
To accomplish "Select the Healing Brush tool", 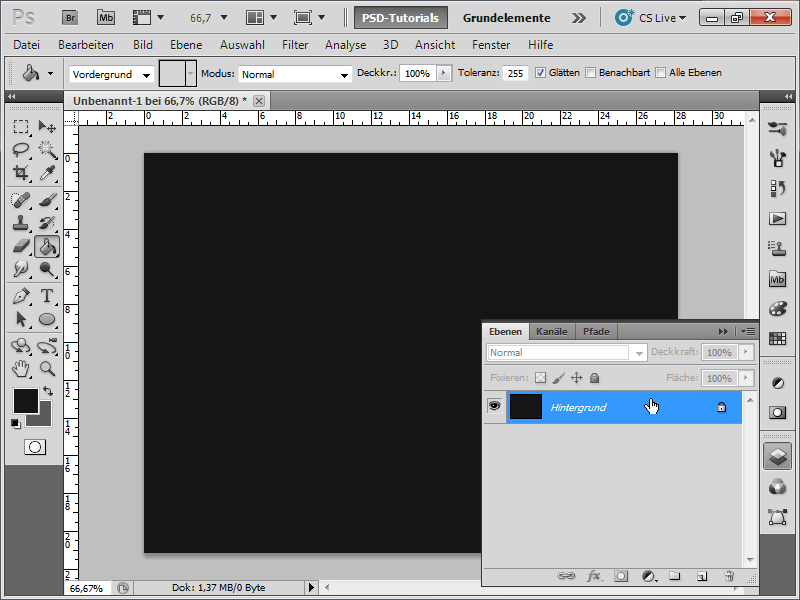I will point(21,200).
